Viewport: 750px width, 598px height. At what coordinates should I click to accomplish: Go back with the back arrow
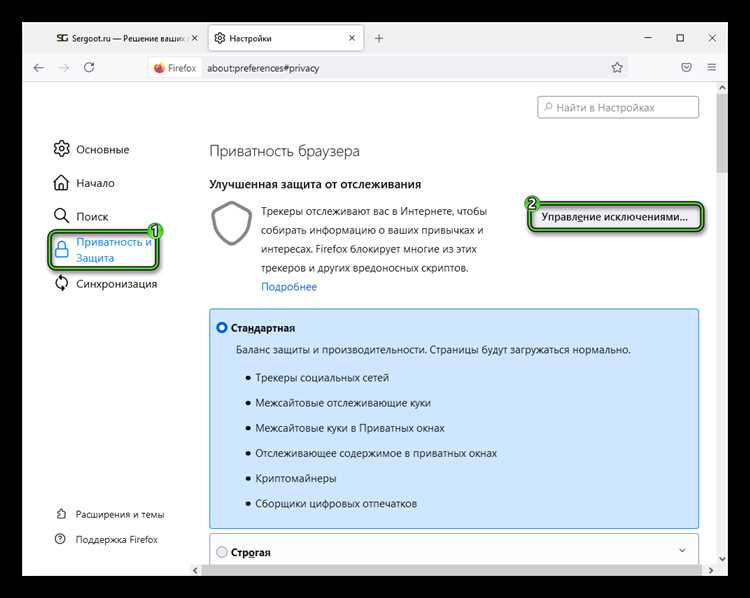[39, 68]
